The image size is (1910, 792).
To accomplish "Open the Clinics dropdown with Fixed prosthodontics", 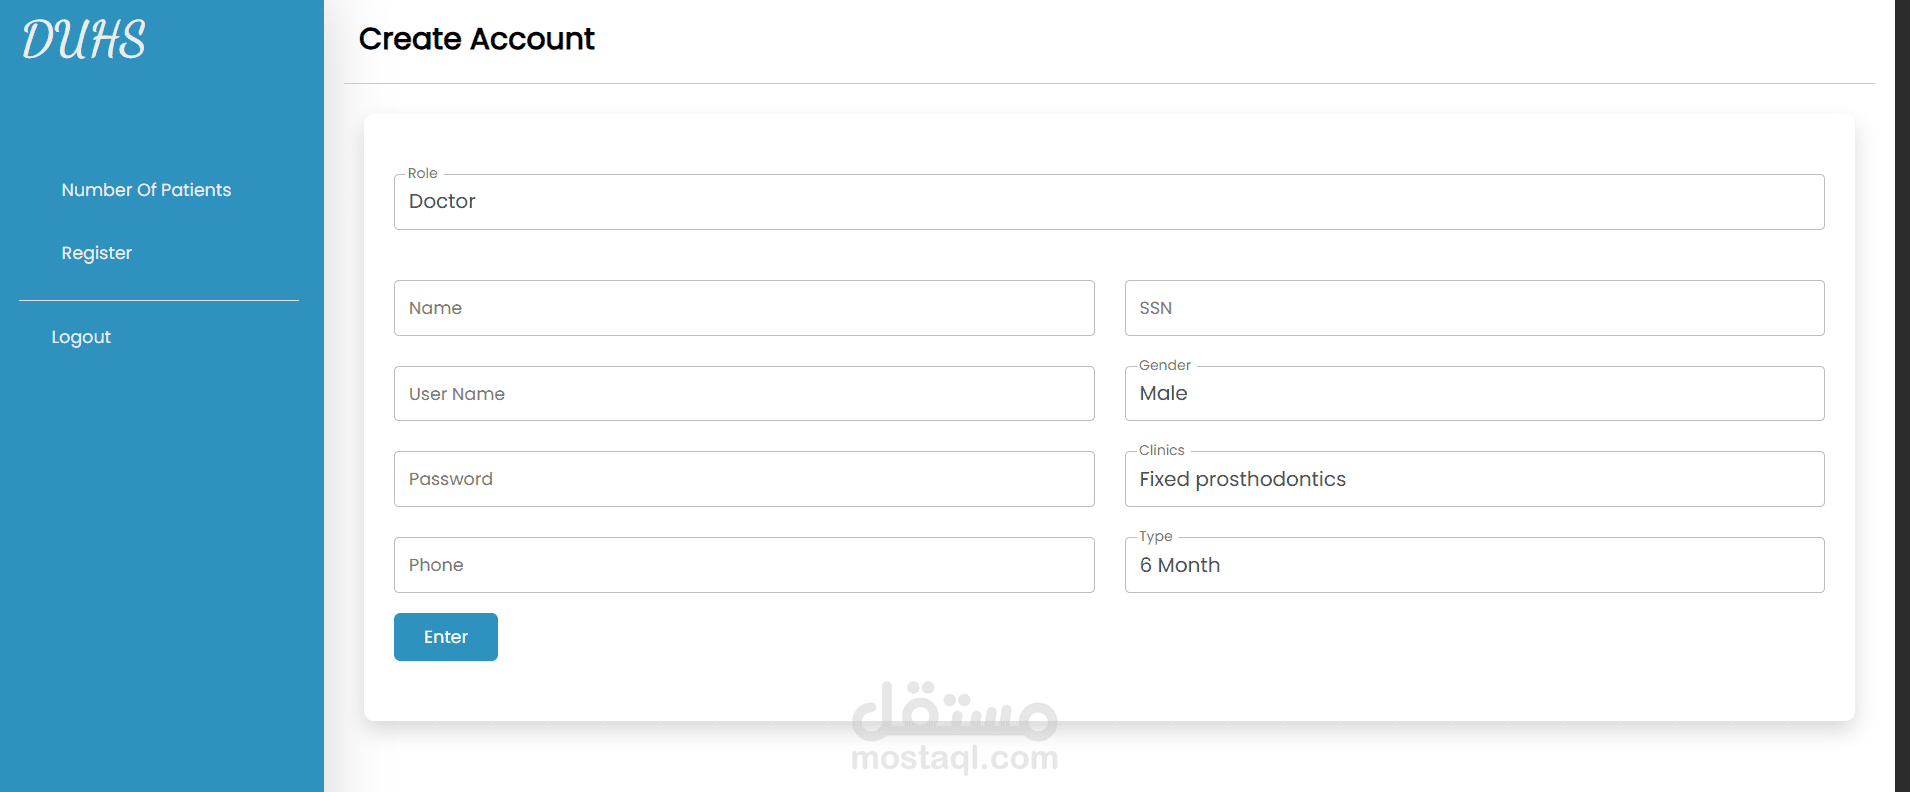I will pyautogui.click(x=1474, y=480).
